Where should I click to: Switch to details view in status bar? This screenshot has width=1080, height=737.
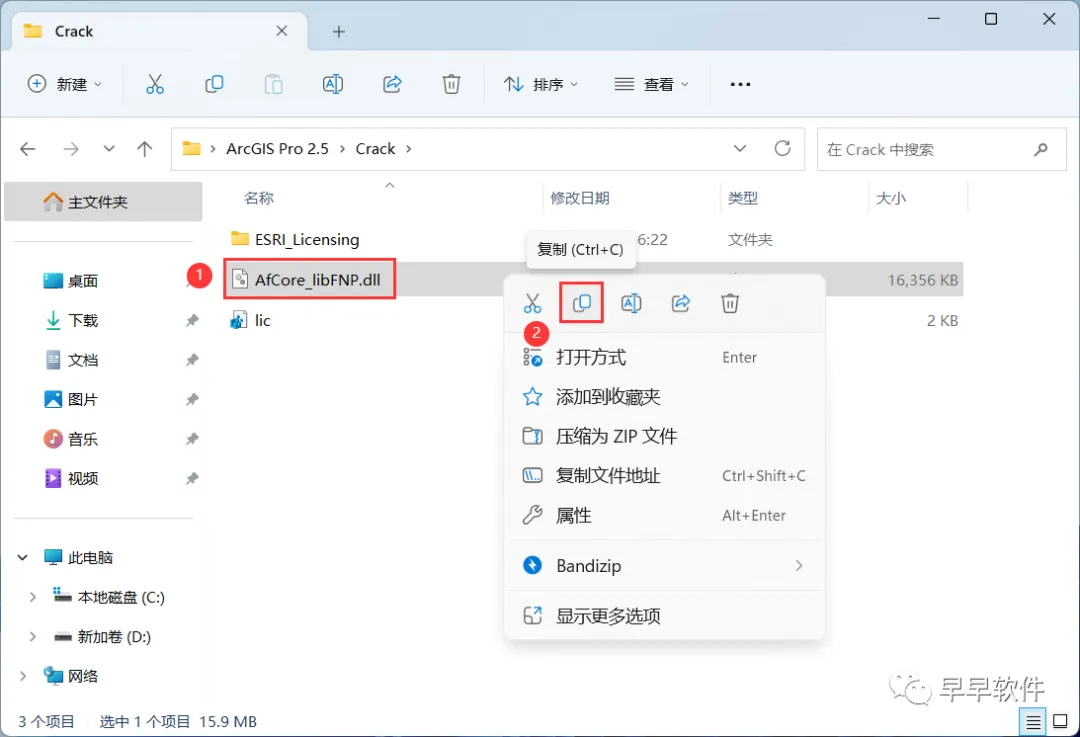(1033, 722)
